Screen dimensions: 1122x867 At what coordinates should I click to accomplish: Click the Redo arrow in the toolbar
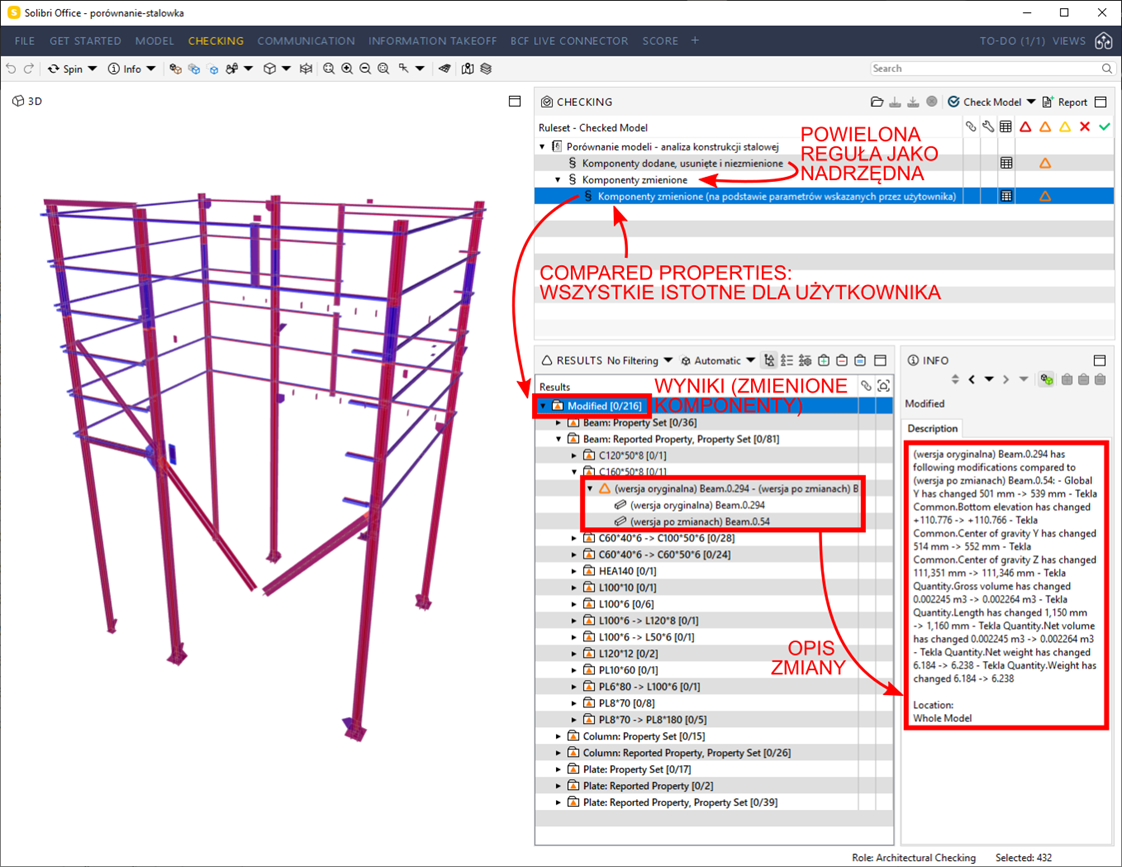coord(29,69)
